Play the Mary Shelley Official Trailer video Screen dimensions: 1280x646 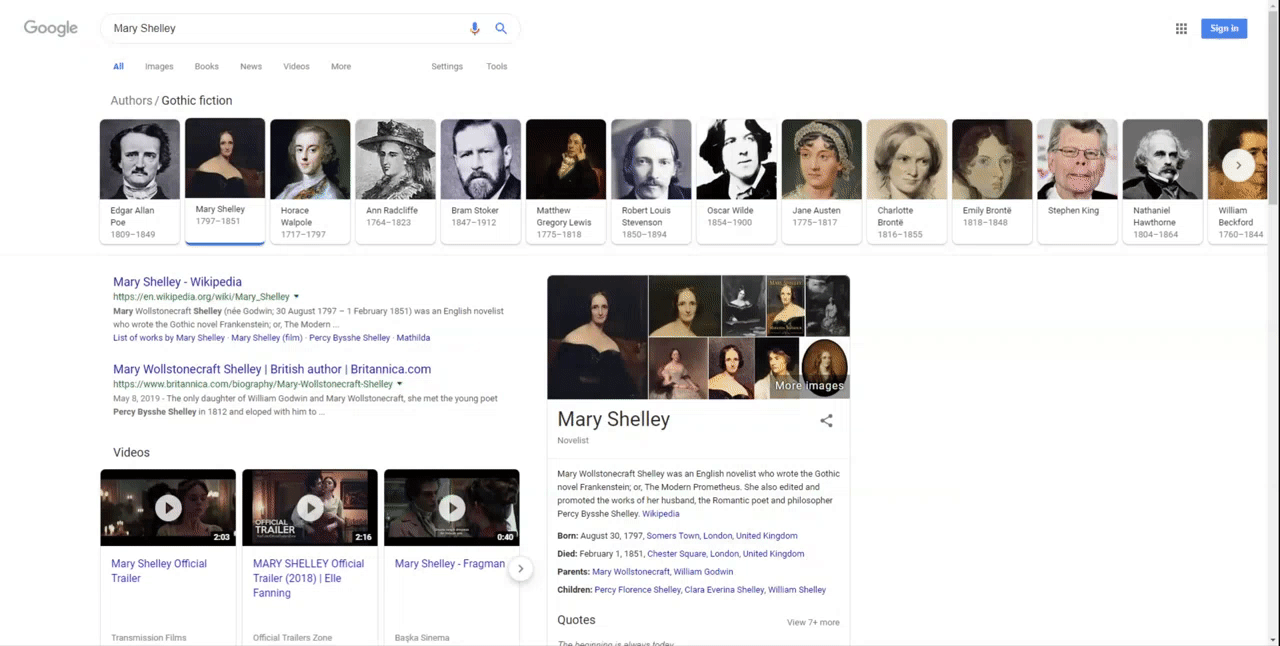point(168,508)
